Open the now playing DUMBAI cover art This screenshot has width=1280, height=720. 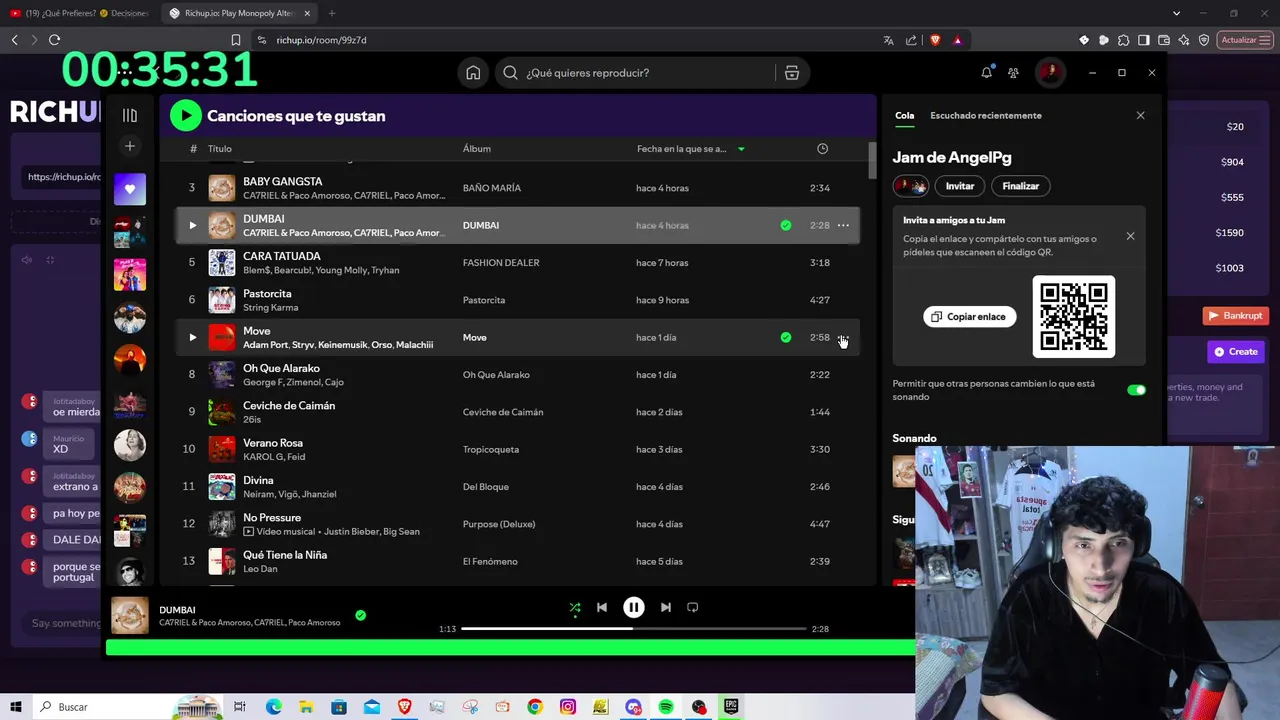click(129, 615)
